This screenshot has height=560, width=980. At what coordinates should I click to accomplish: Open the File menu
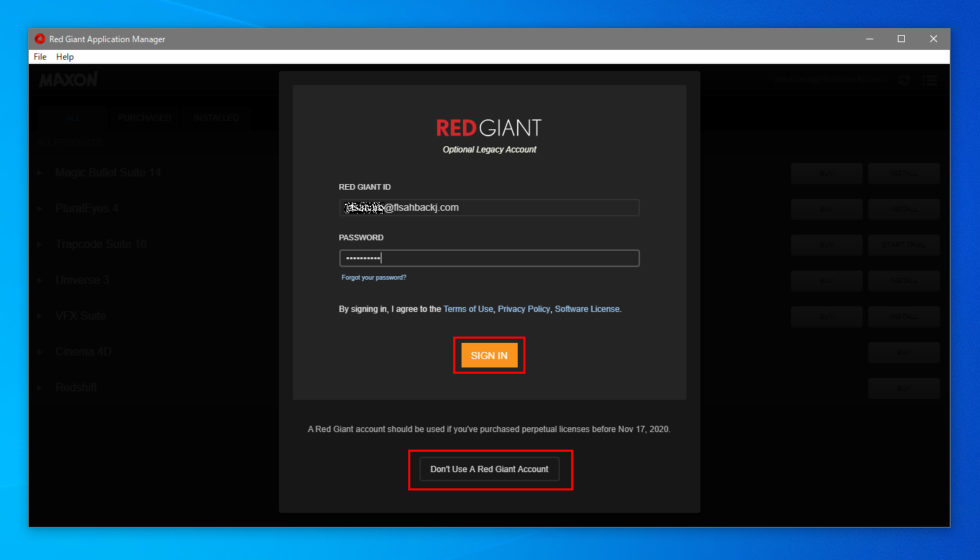[x=40, y=57]
